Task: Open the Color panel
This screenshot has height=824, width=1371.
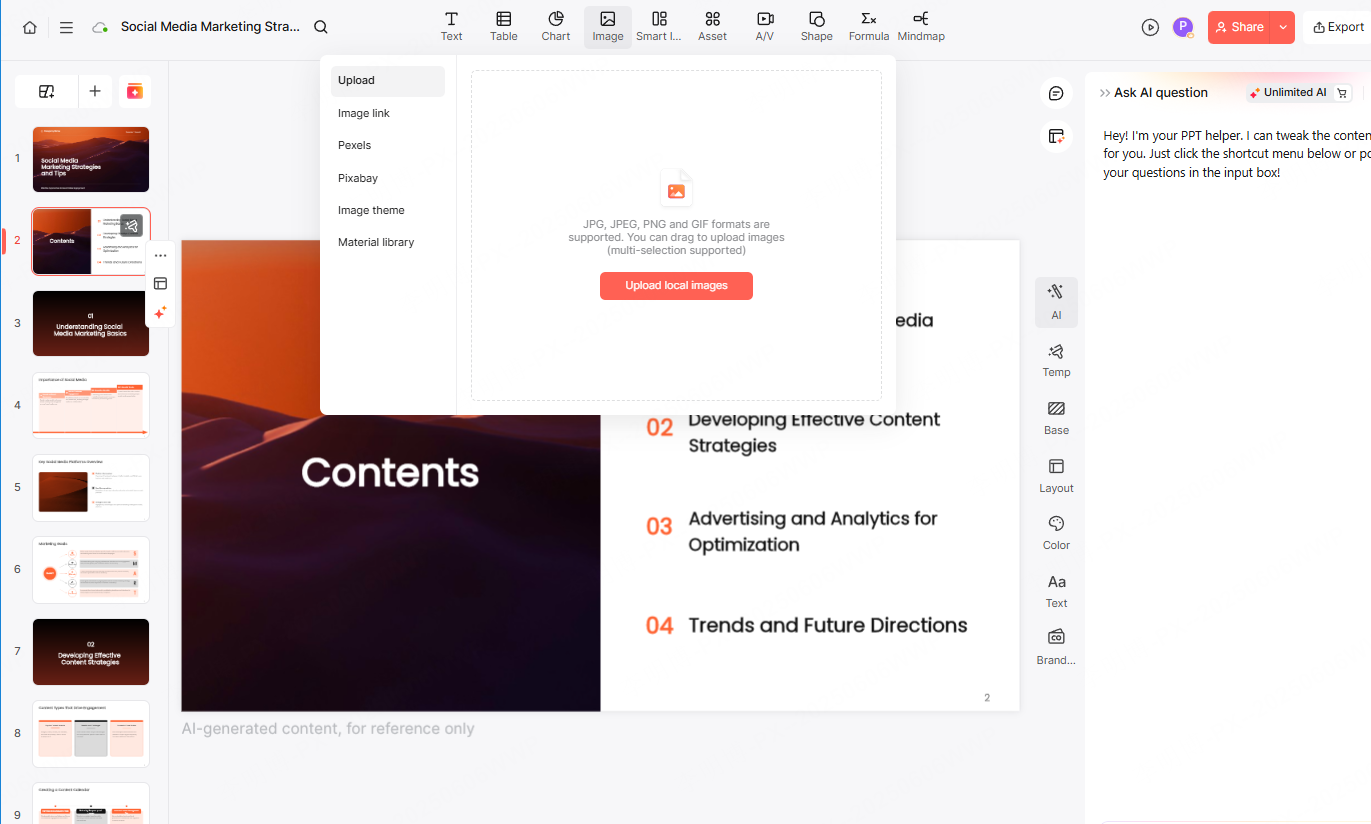Action: (x=1056, y=531)
